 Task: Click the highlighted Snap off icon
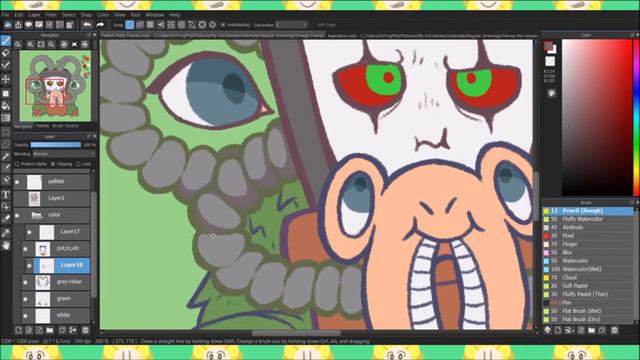[x=129, y=25]
